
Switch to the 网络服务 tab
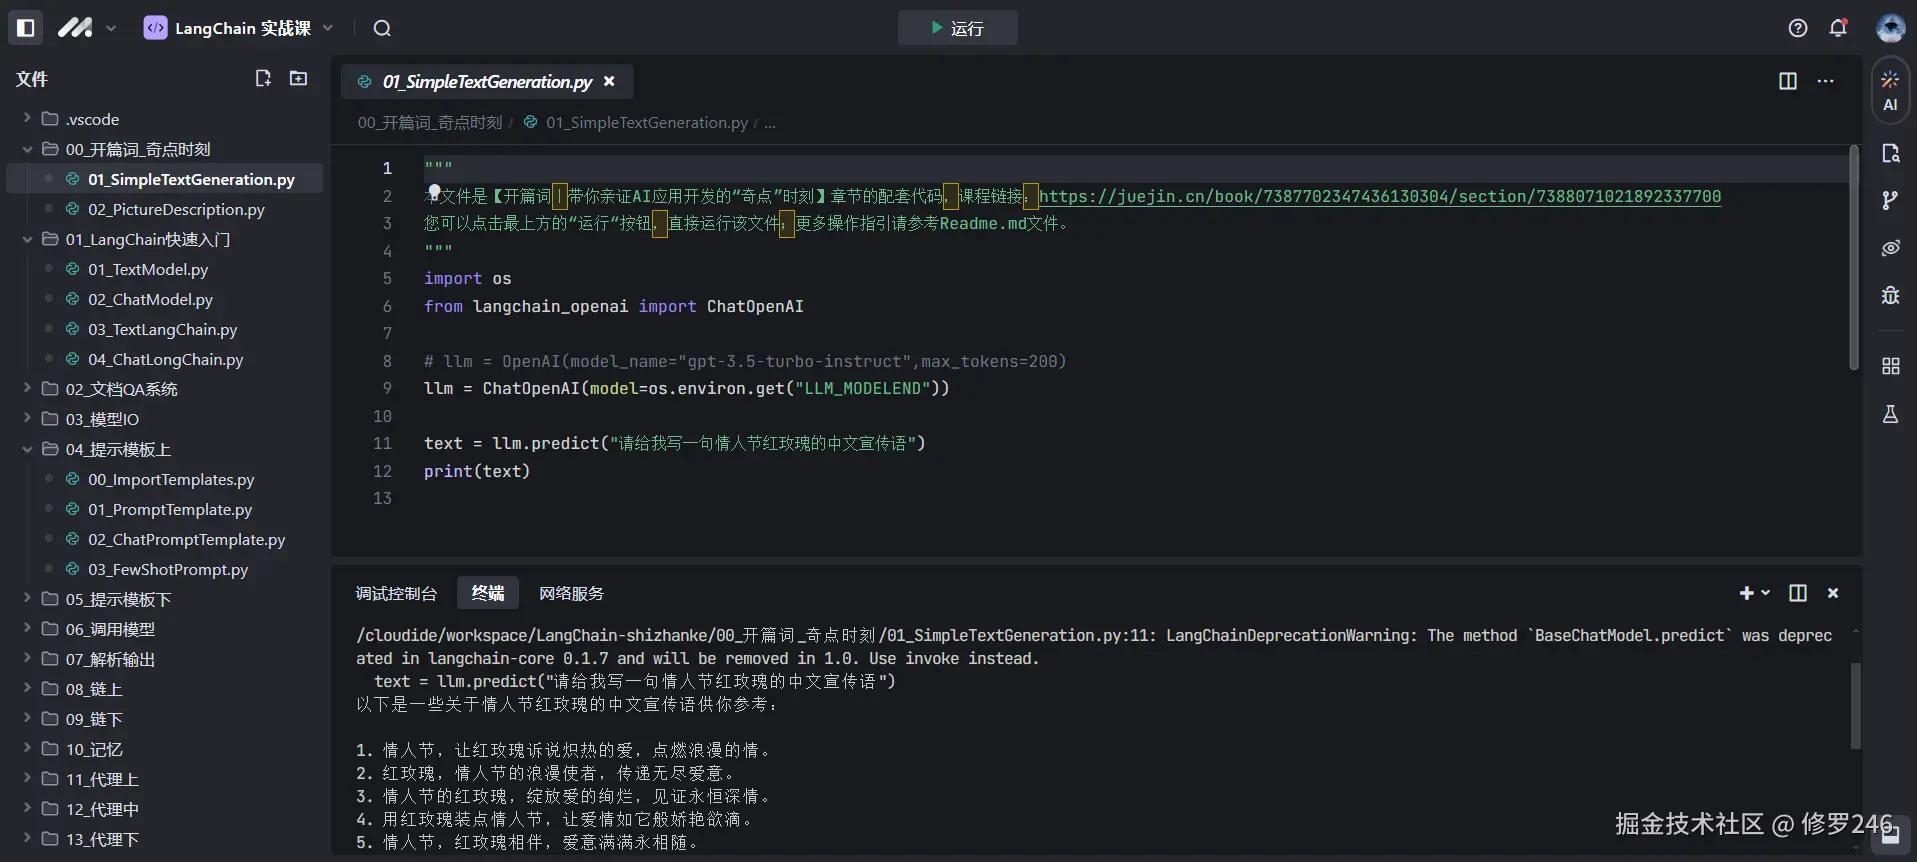[571, 593]
